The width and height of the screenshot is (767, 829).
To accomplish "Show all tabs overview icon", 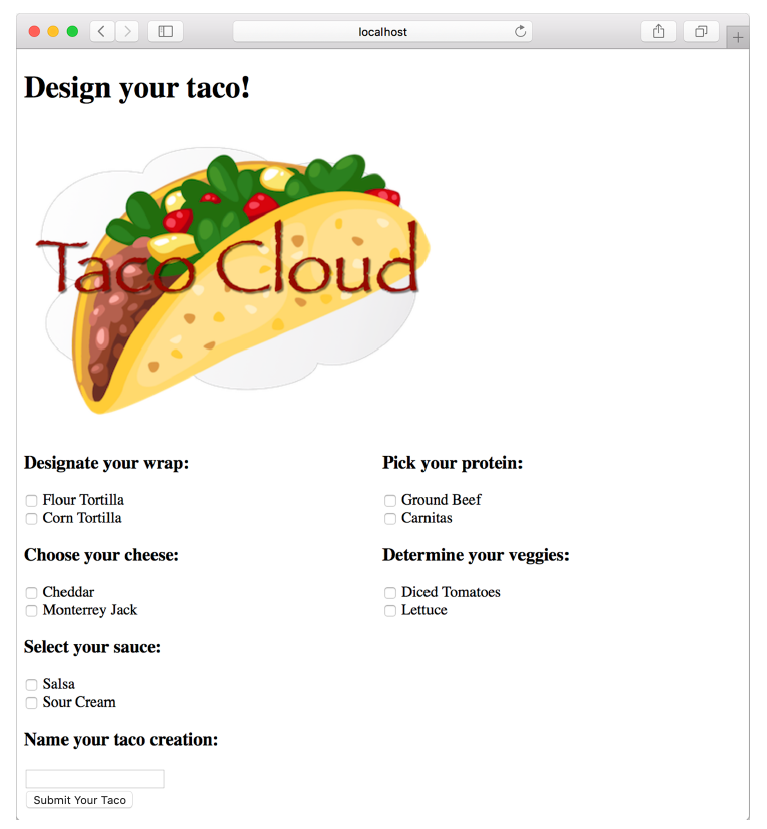I will click(701, 32).
